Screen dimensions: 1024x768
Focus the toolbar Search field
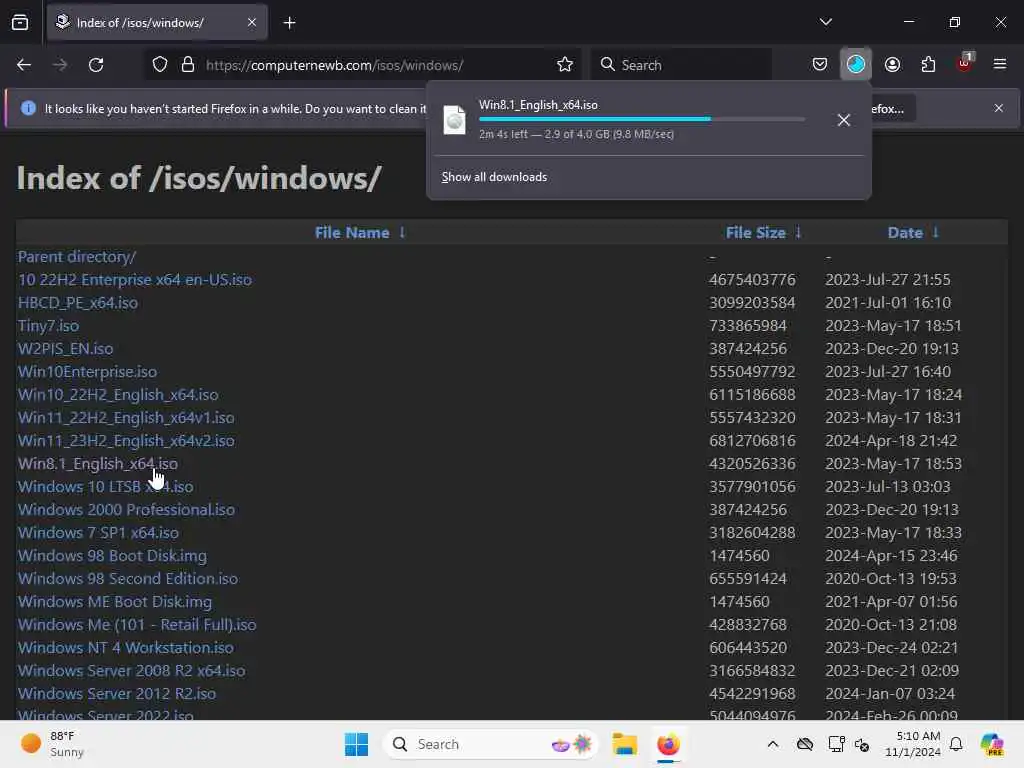point(681,65)
